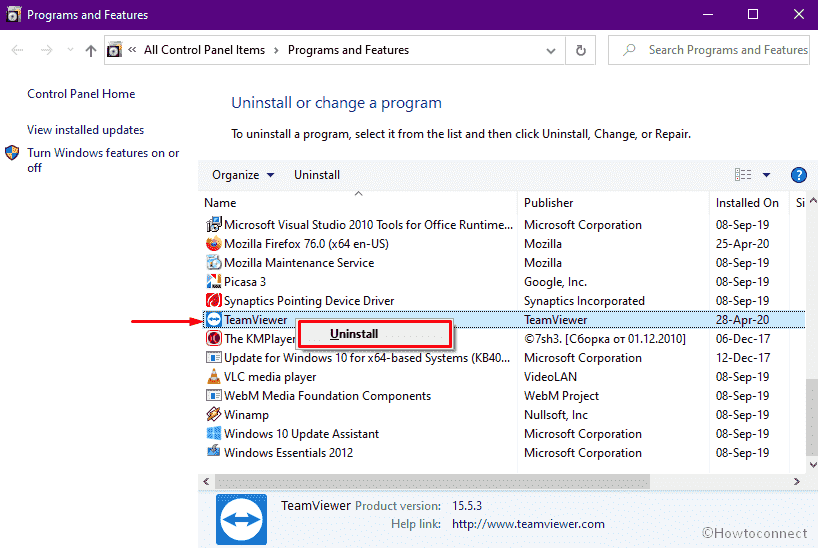Open View installed updates link
The height and width of the screenshot is (548, 818).
(86, 130)
